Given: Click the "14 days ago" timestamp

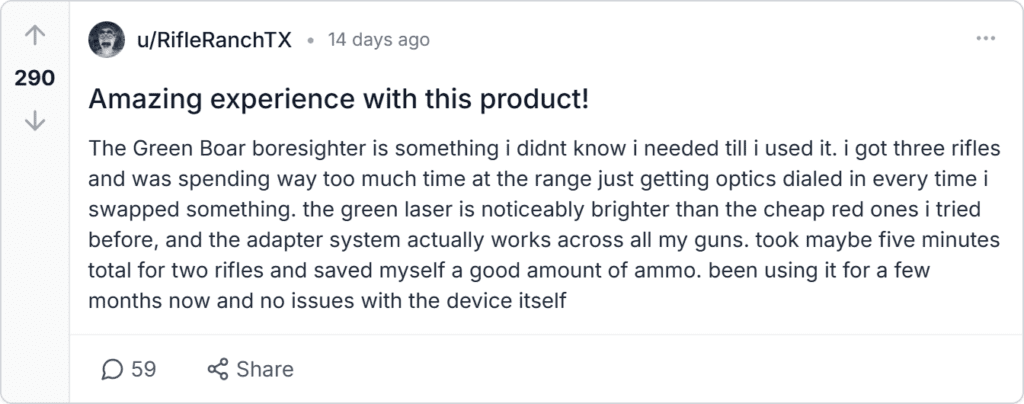Looking at the screenshot, I should pyautogui.click(x=379, y=40).
